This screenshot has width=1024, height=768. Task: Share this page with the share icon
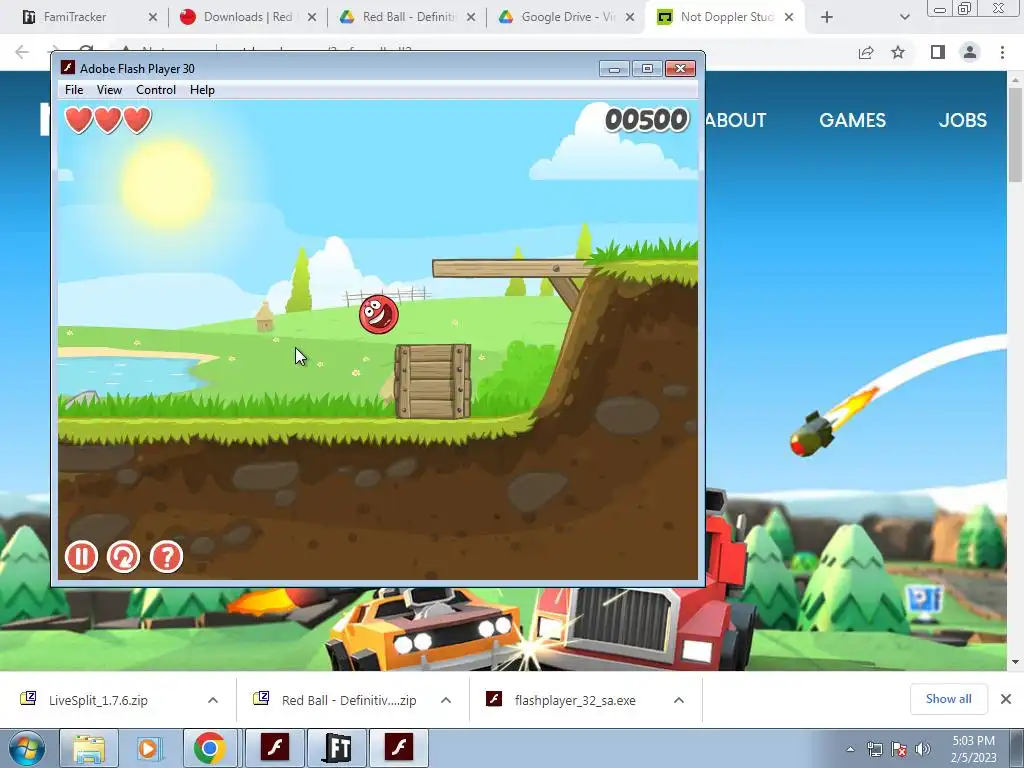point(866,52)
